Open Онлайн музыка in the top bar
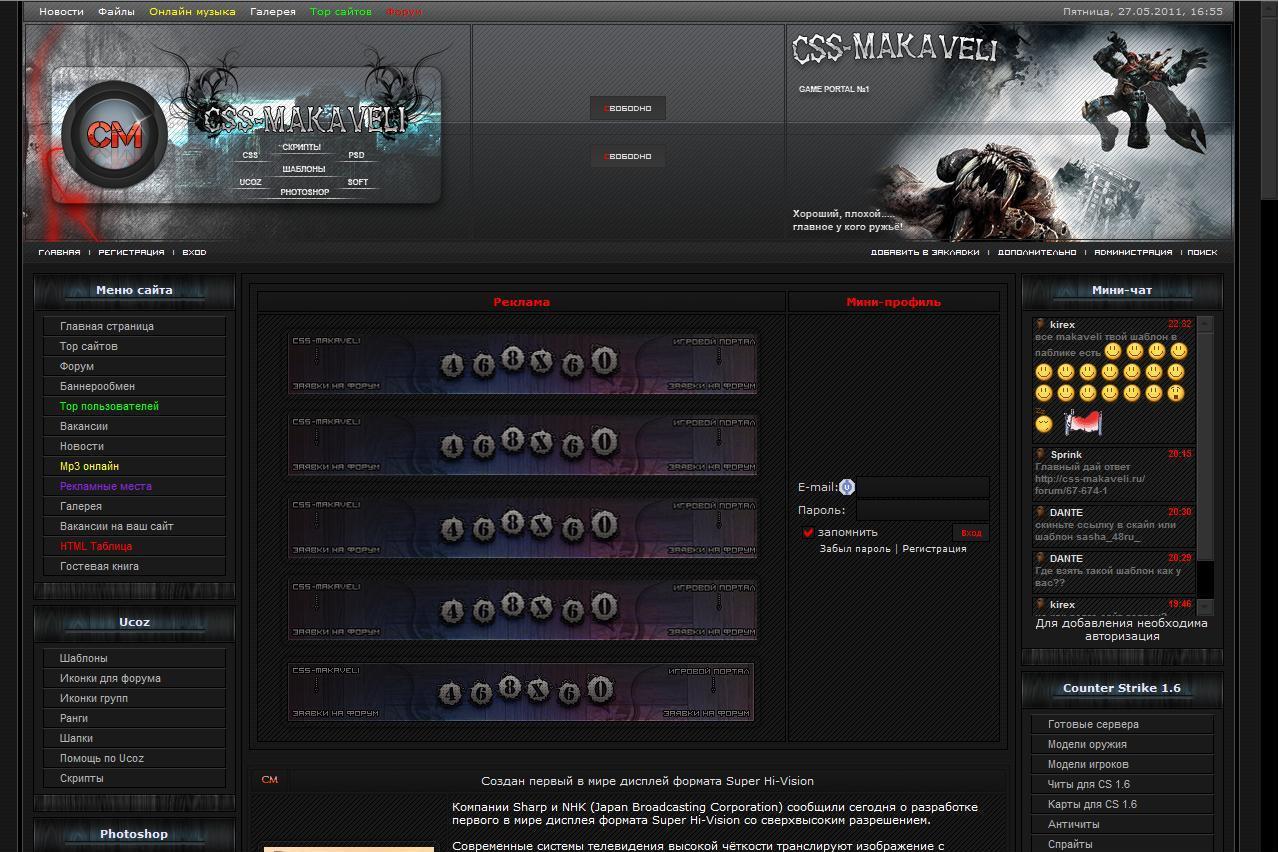 192,12
